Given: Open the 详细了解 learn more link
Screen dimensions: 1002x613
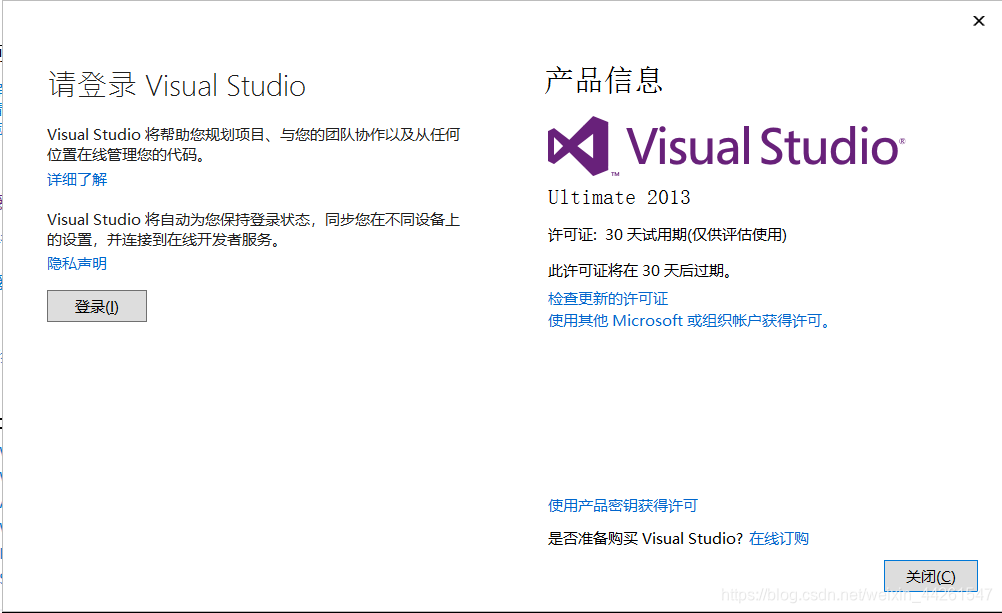Looking at the screenshot, I should (77, 180).
